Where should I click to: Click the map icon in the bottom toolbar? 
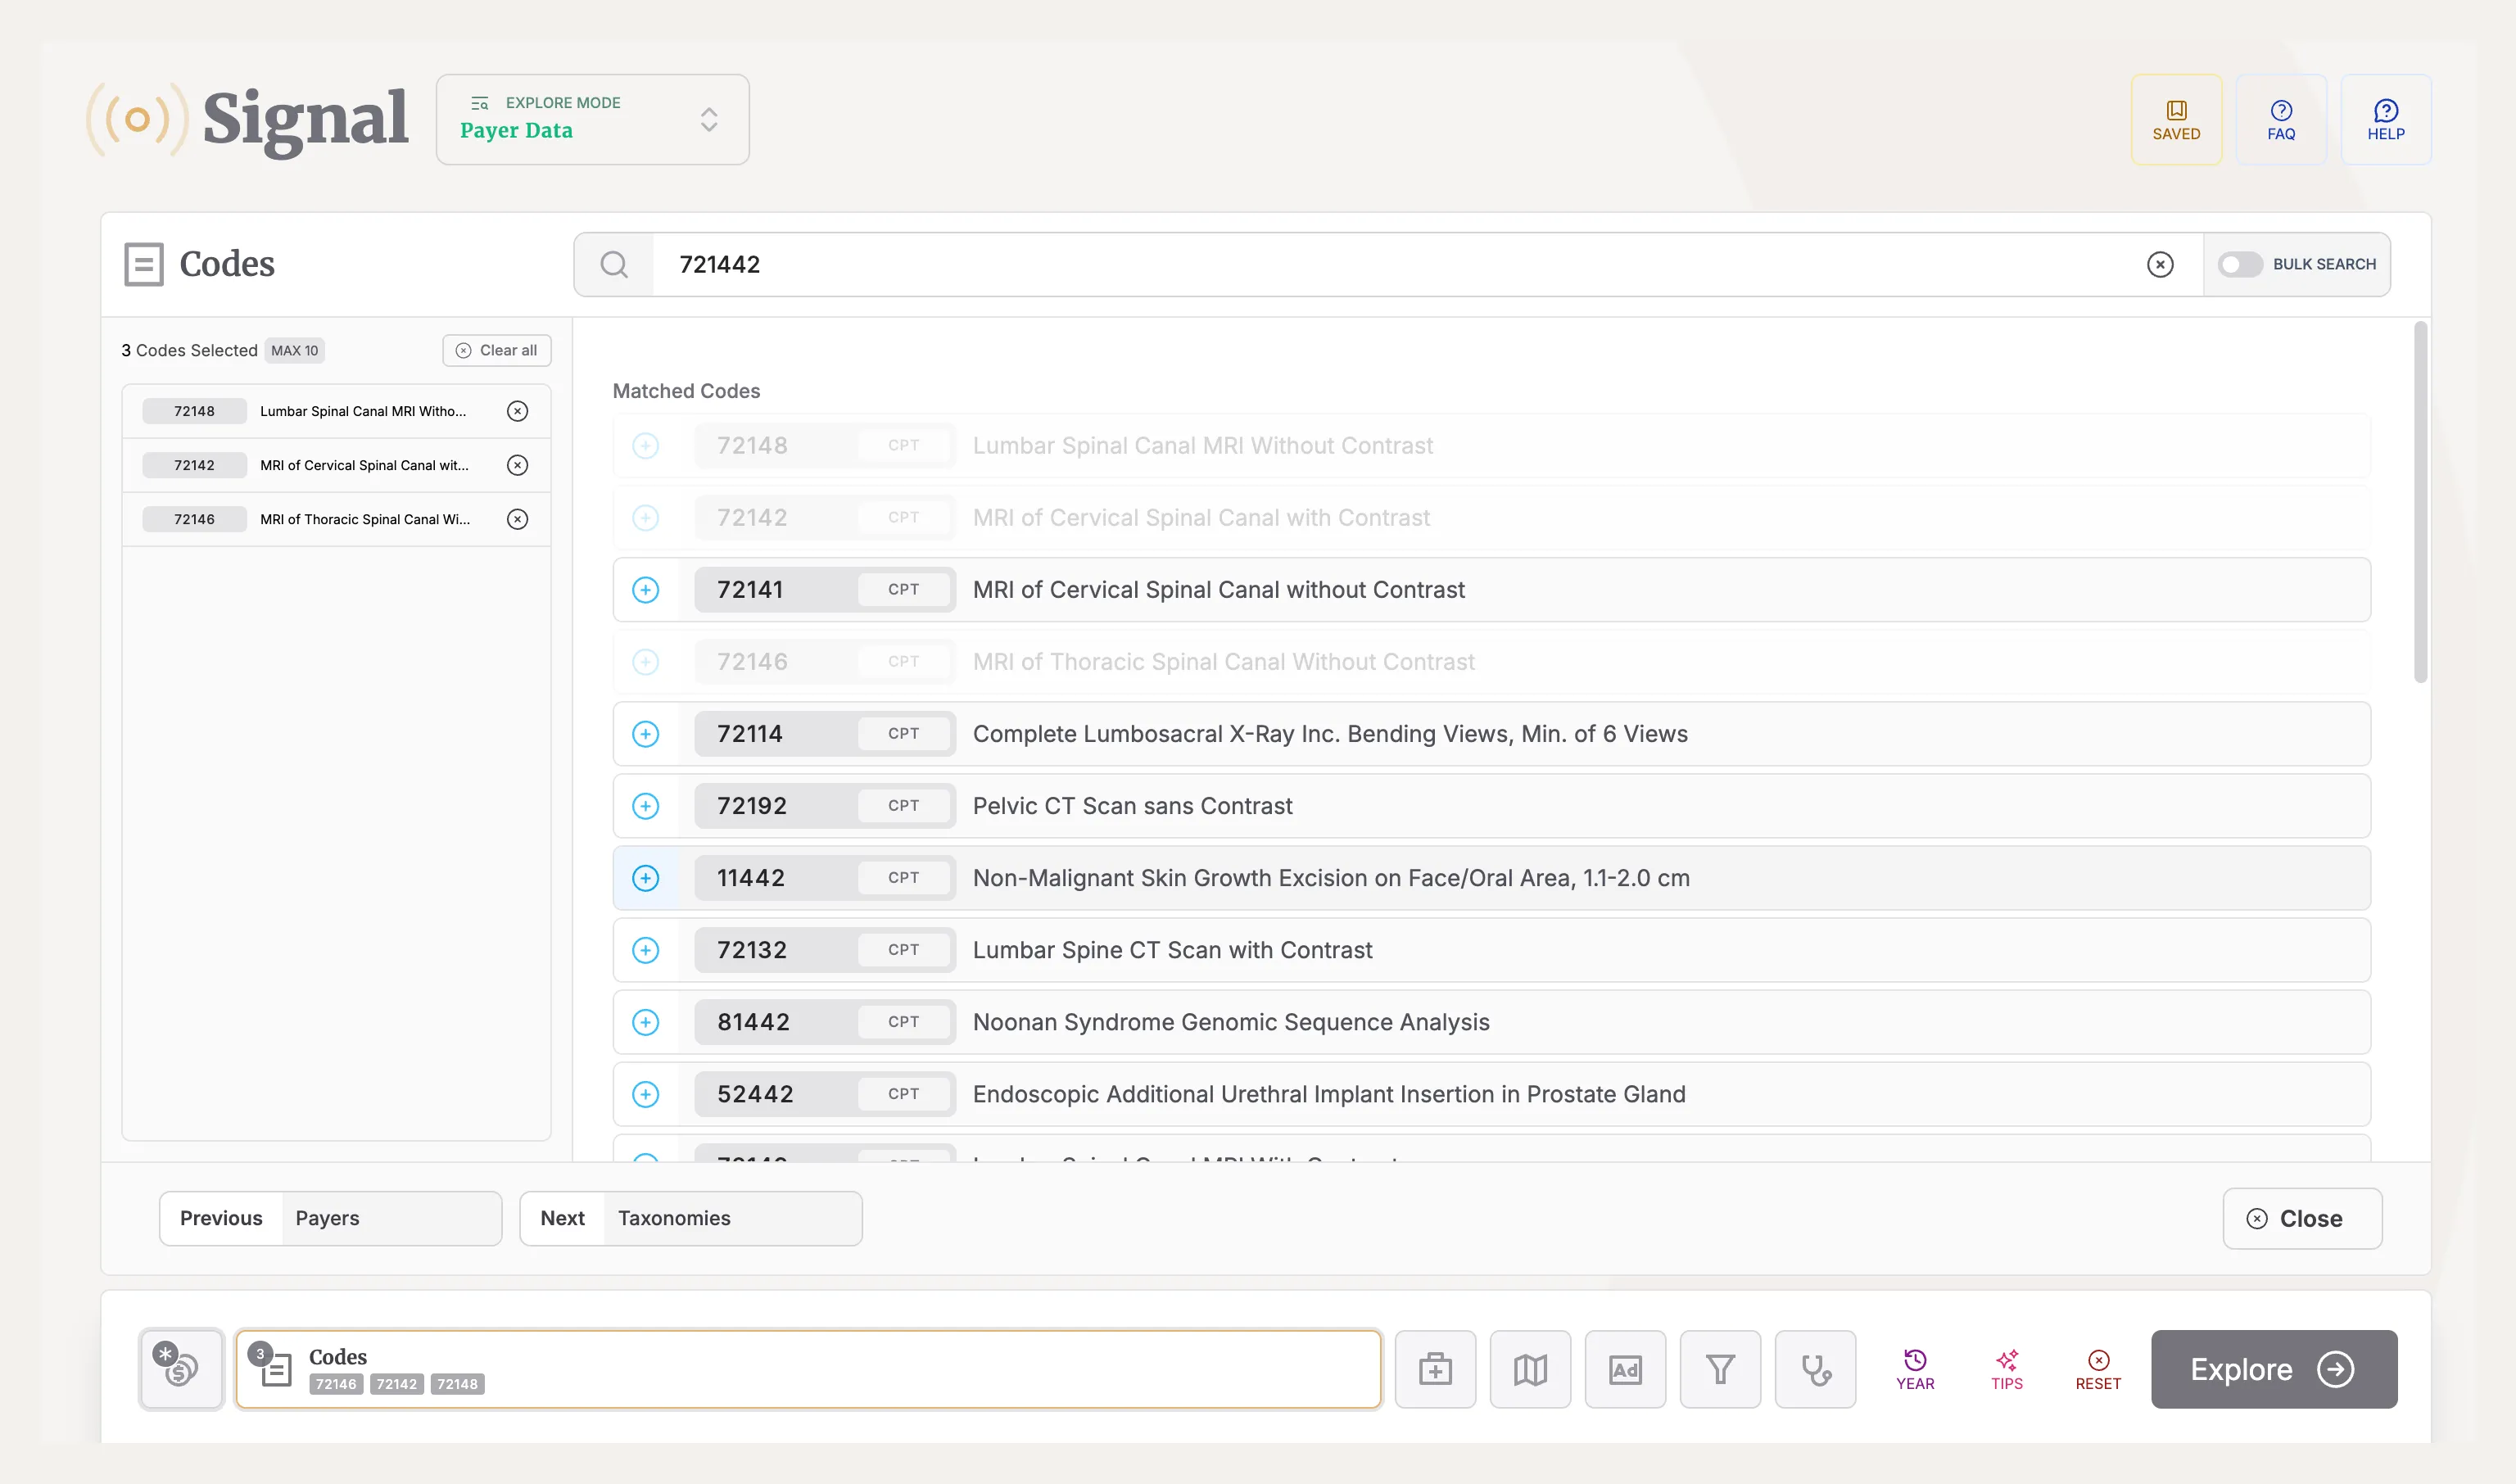(x=1530, y=1369)
